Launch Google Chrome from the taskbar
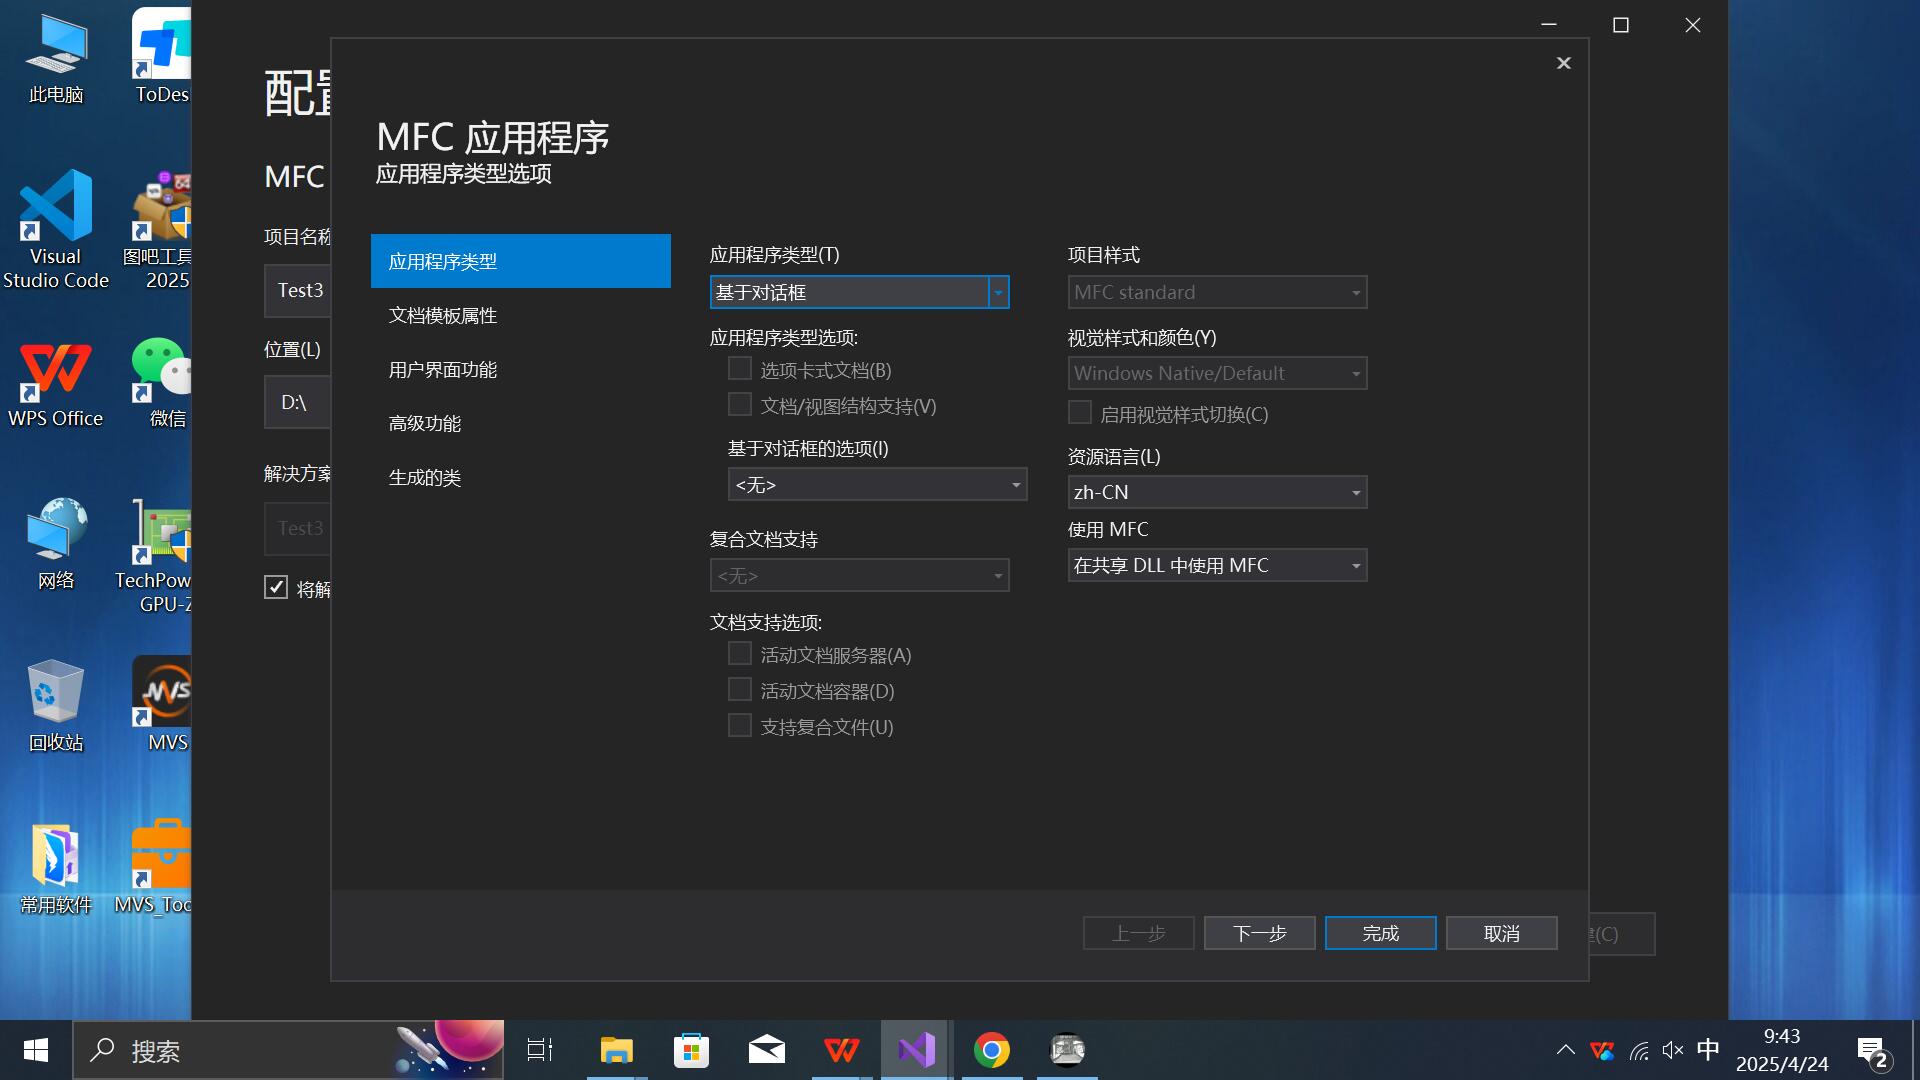This screenshot has height=1080, width=1920. pyautogui.click(x=991, y=1050)
